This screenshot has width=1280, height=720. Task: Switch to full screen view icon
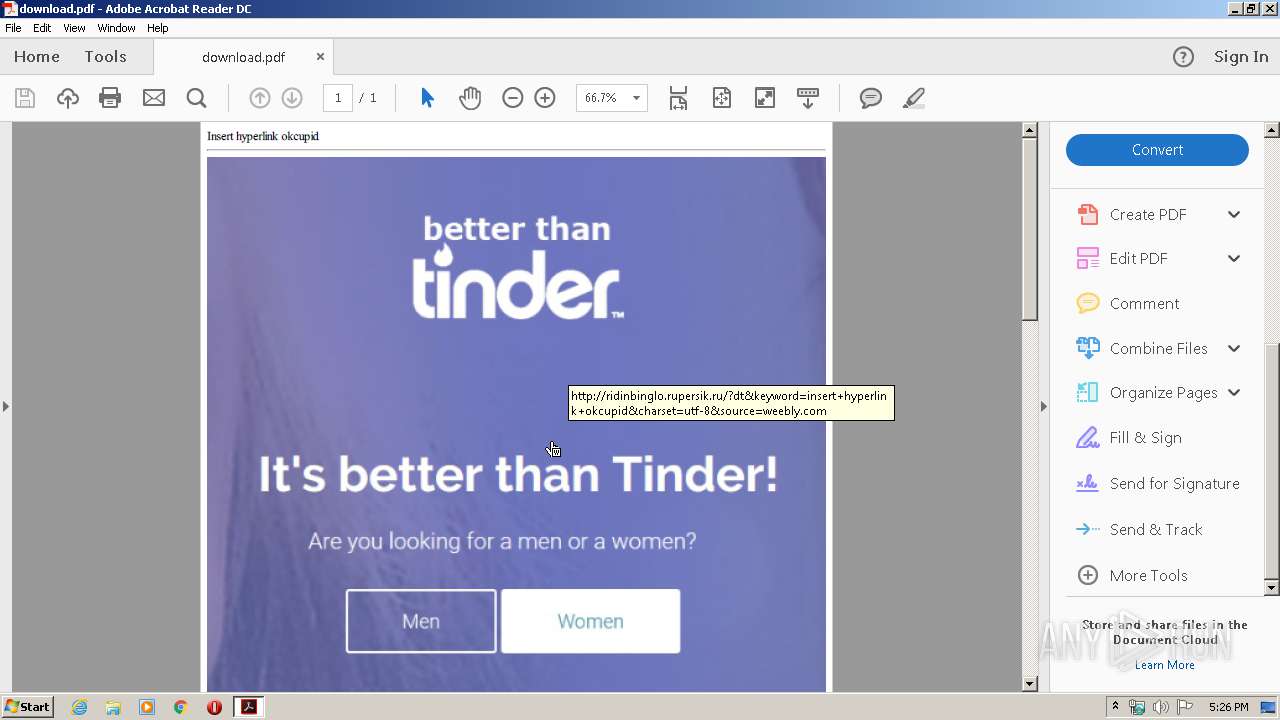point(765,98)
